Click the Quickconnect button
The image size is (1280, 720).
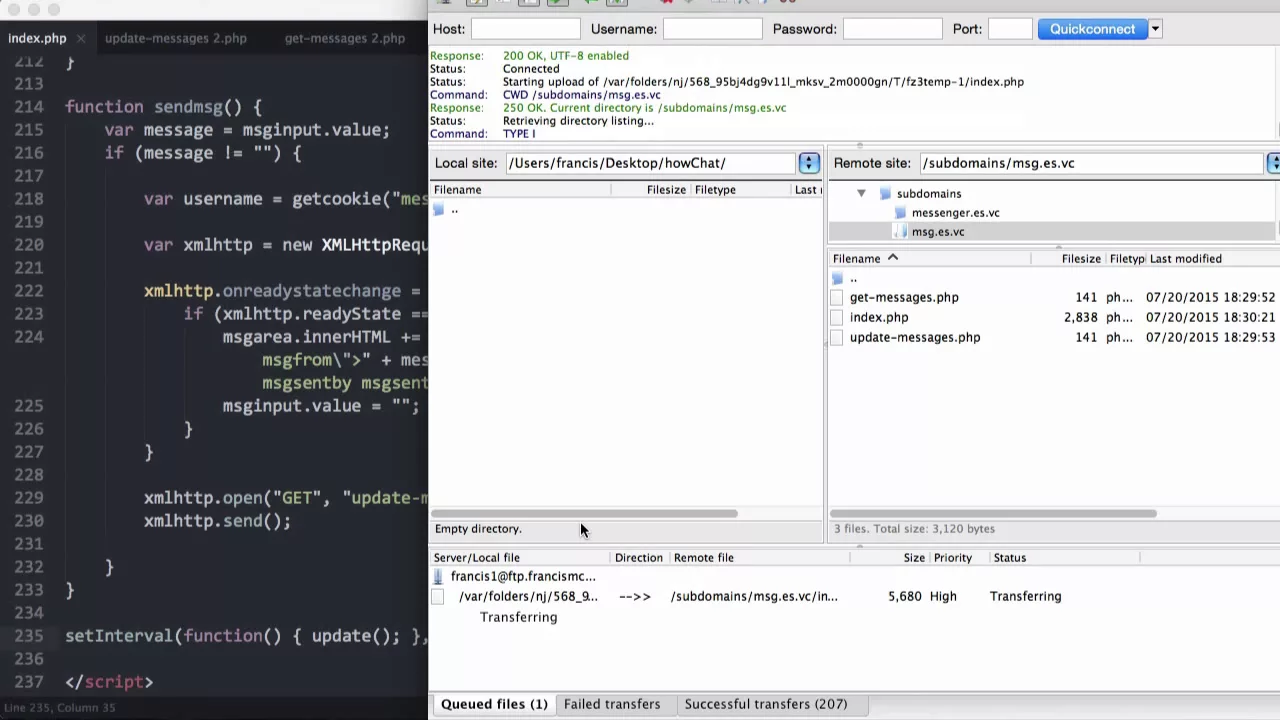click(1092, 29)
